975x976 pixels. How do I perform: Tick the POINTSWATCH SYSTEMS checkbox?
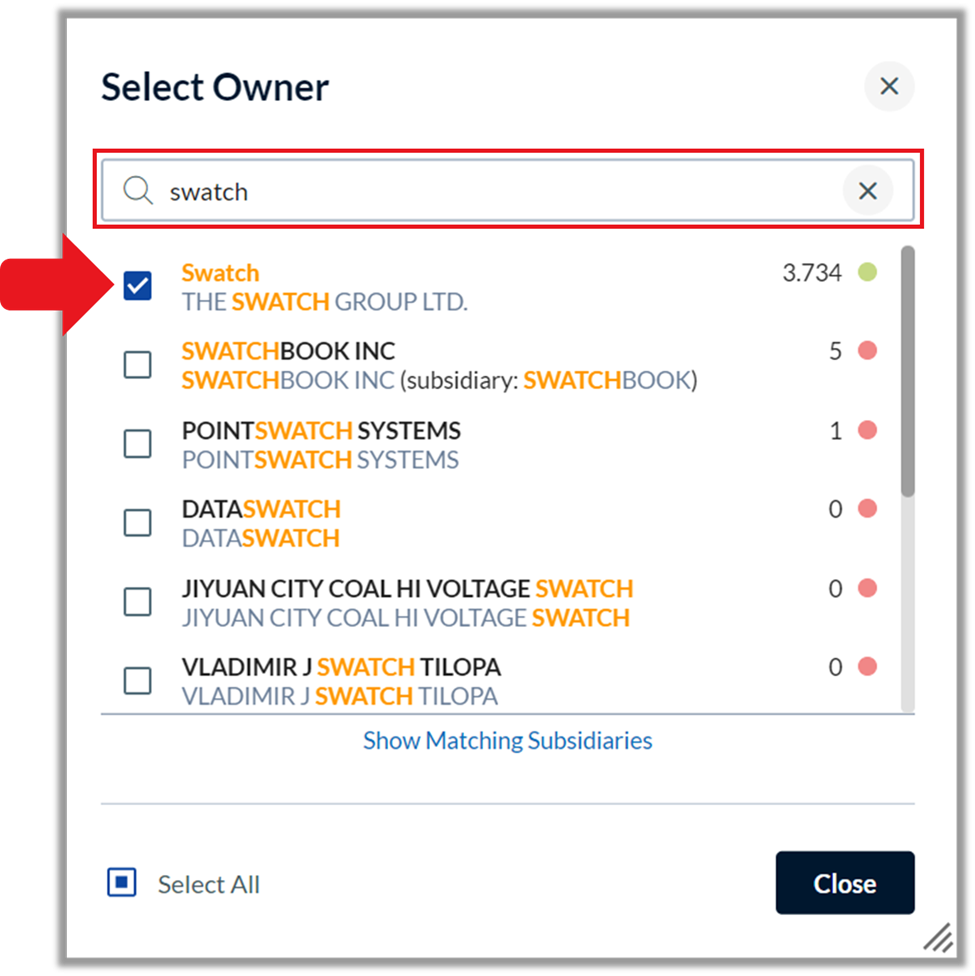click(138, 444)
